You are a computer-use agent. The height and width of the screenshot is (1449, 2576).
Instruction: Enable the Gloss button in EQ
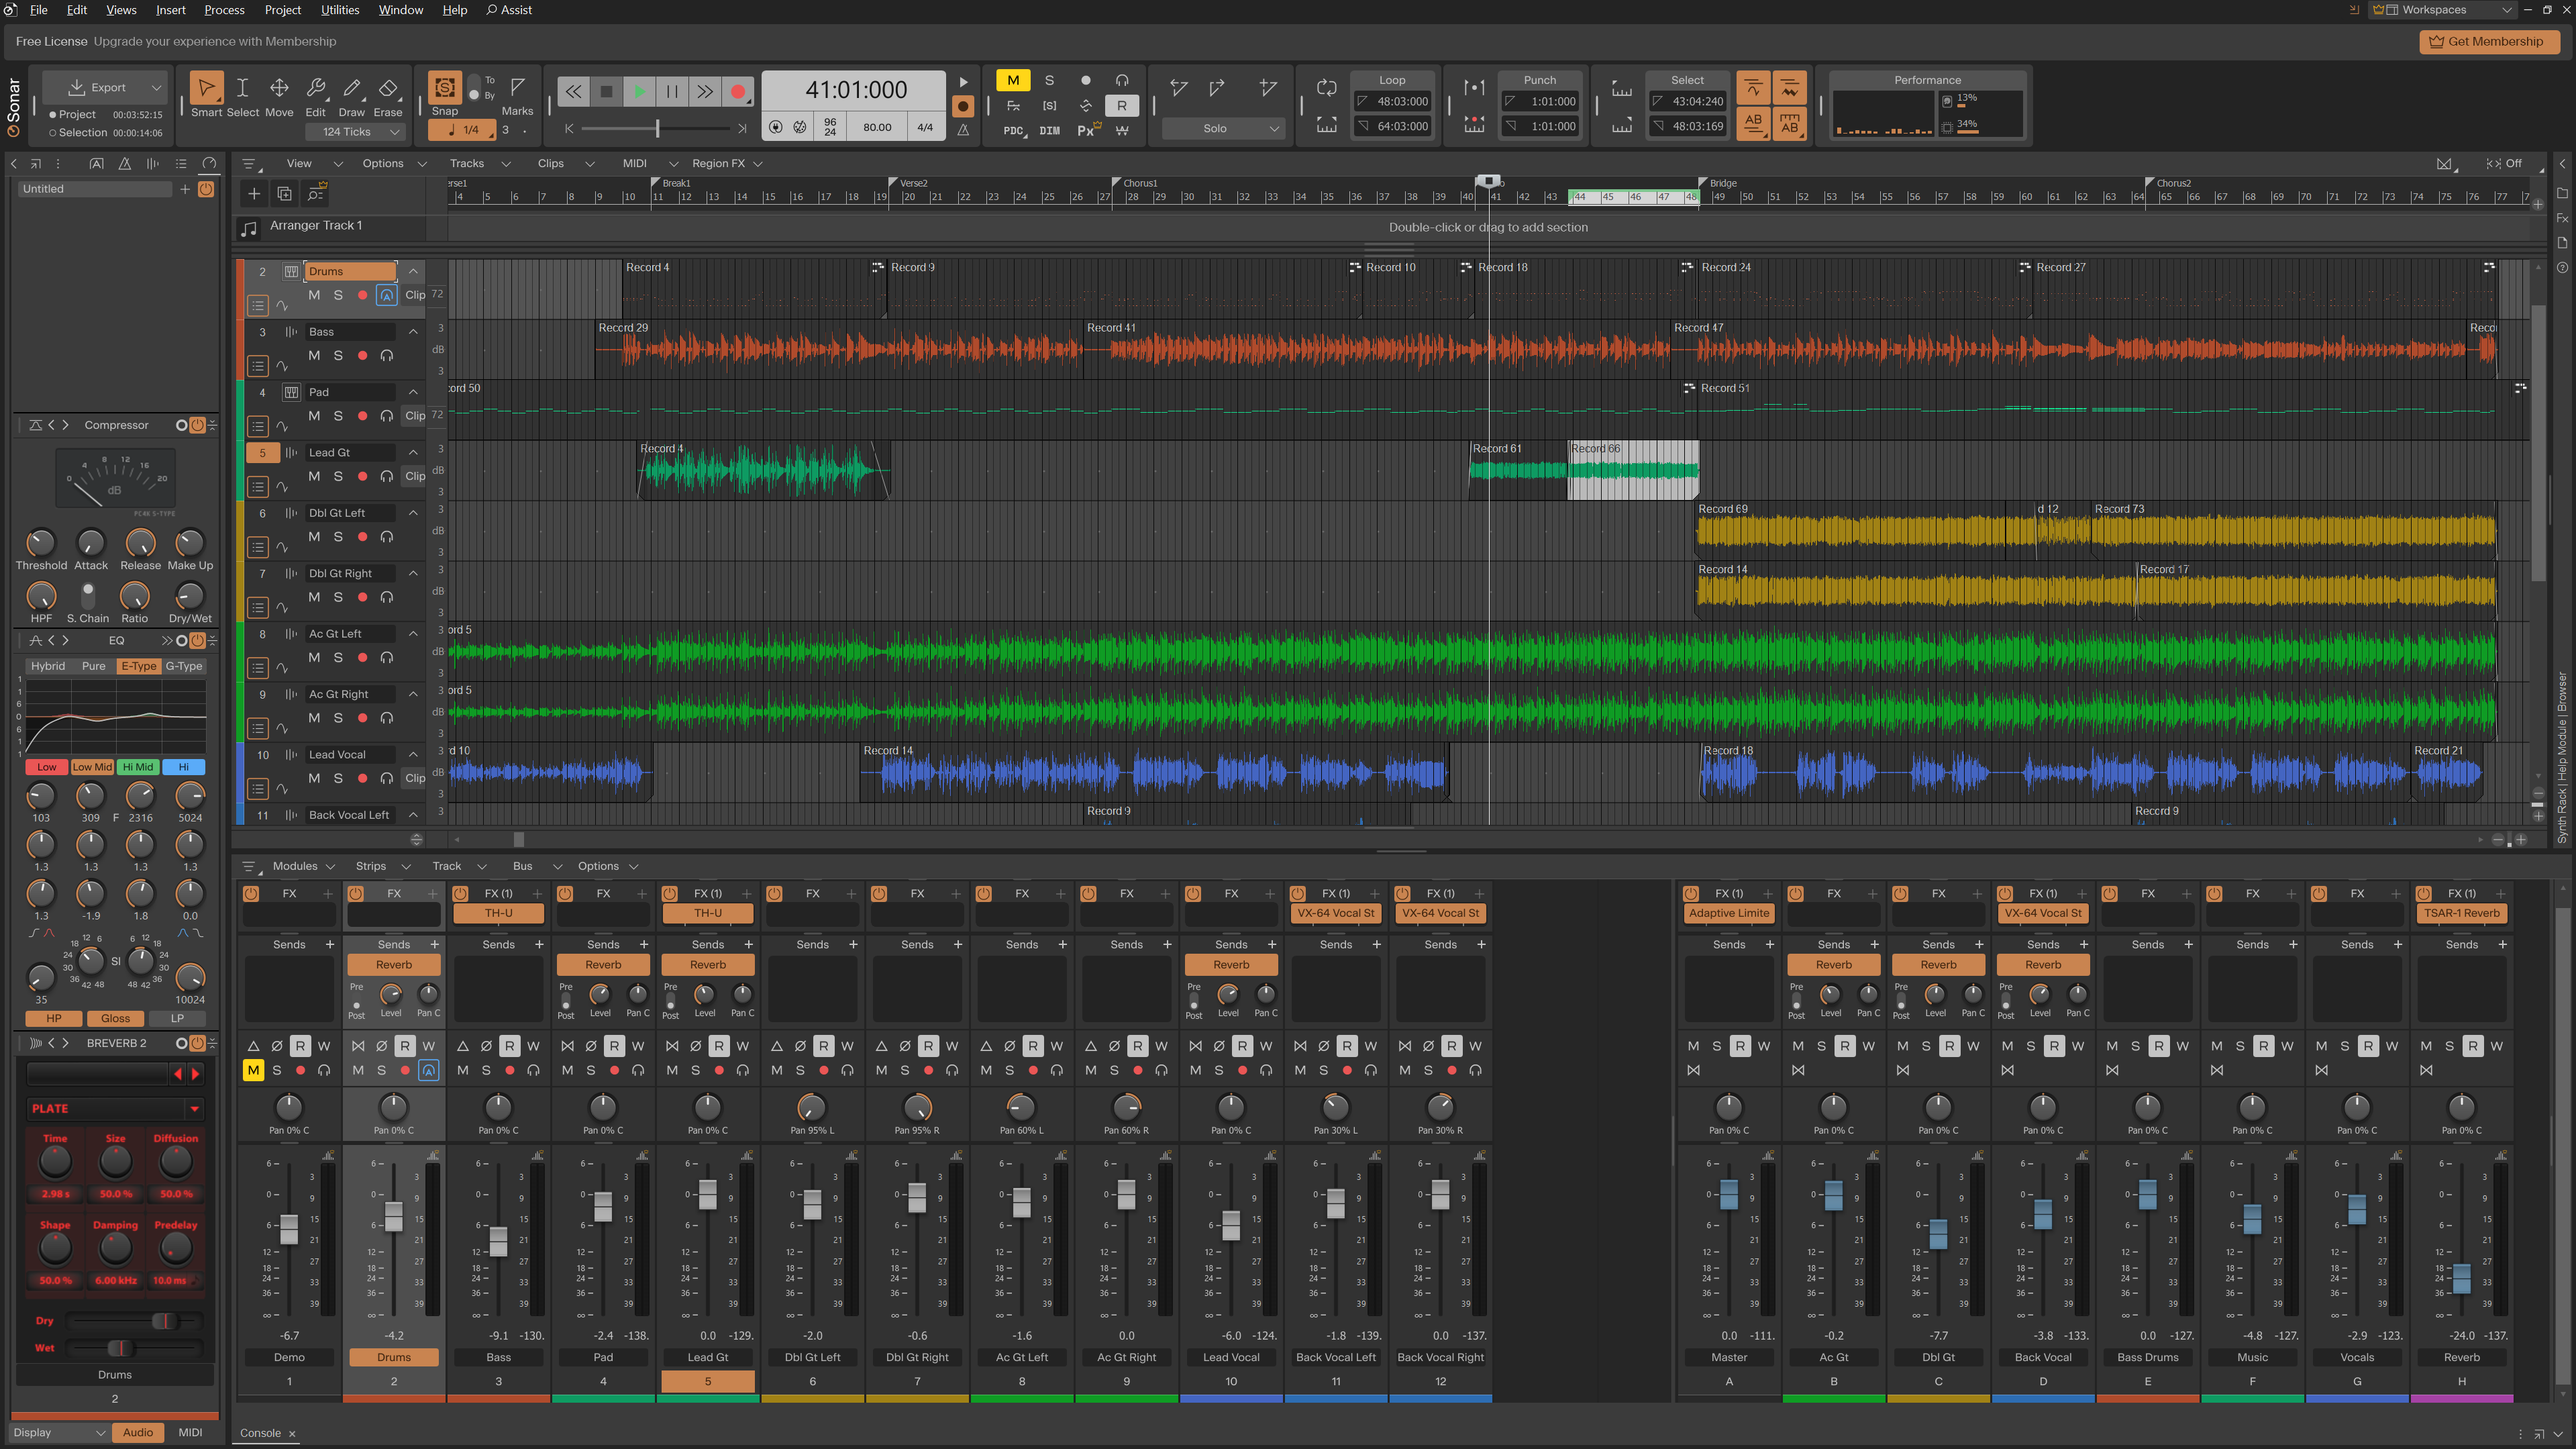[x=115, y=1018]
